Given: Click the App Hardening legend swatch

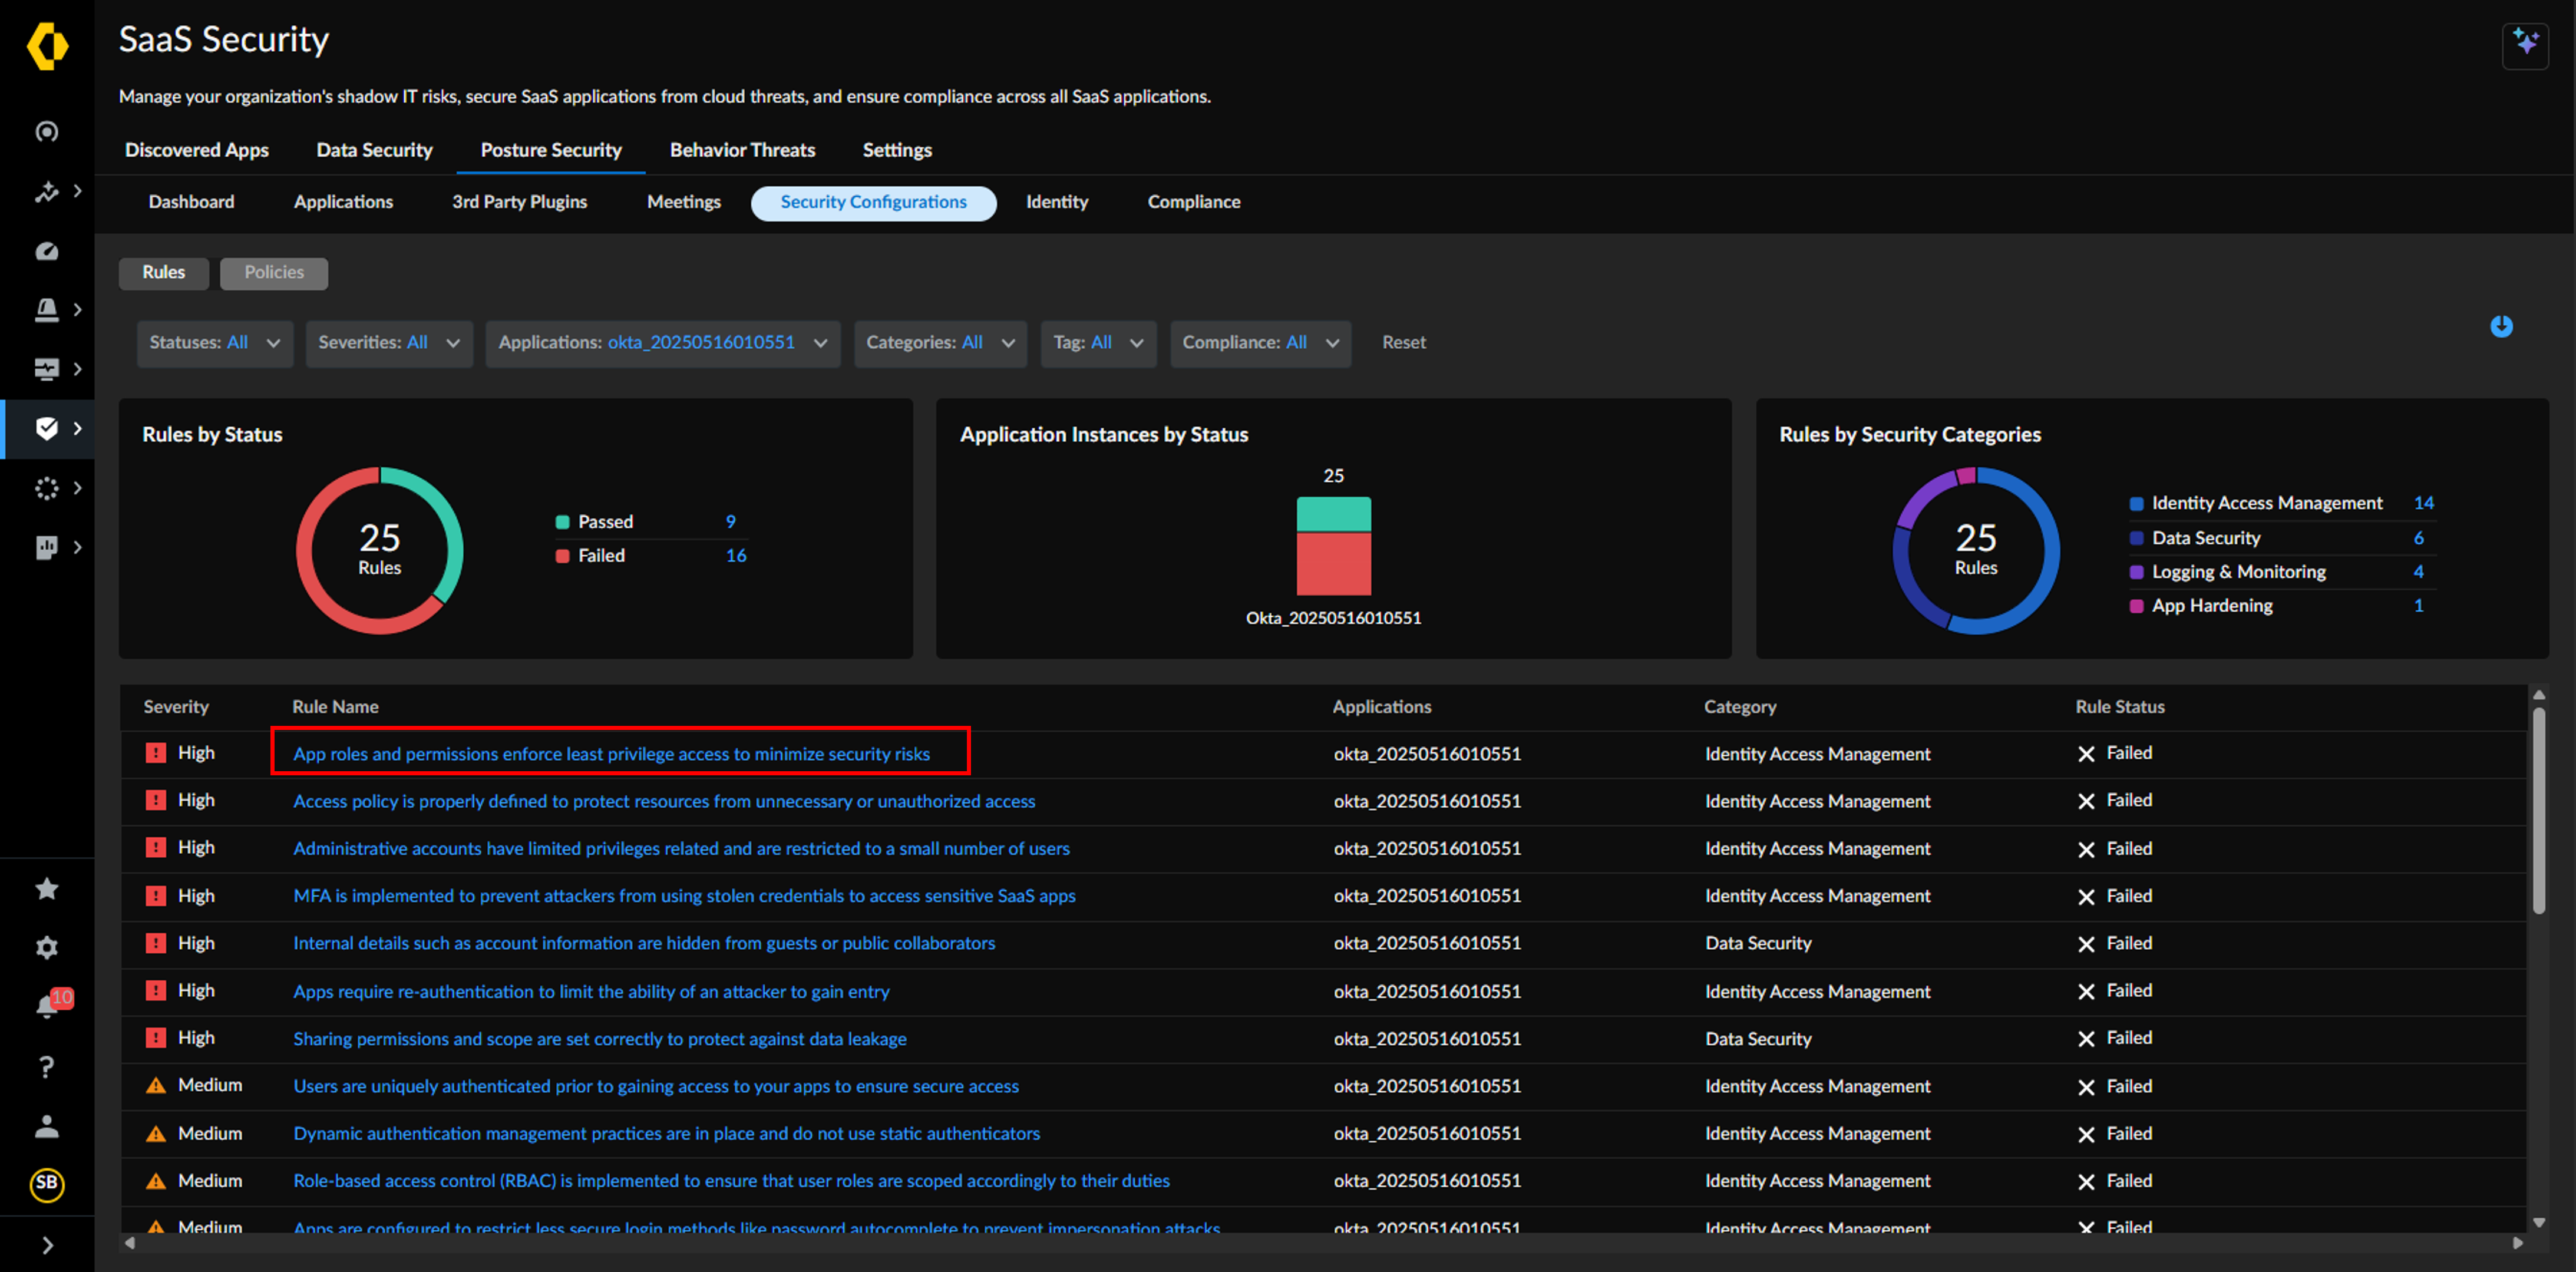Looking at the screenshot, I should pyautogui.click(x=2136, y=606).
